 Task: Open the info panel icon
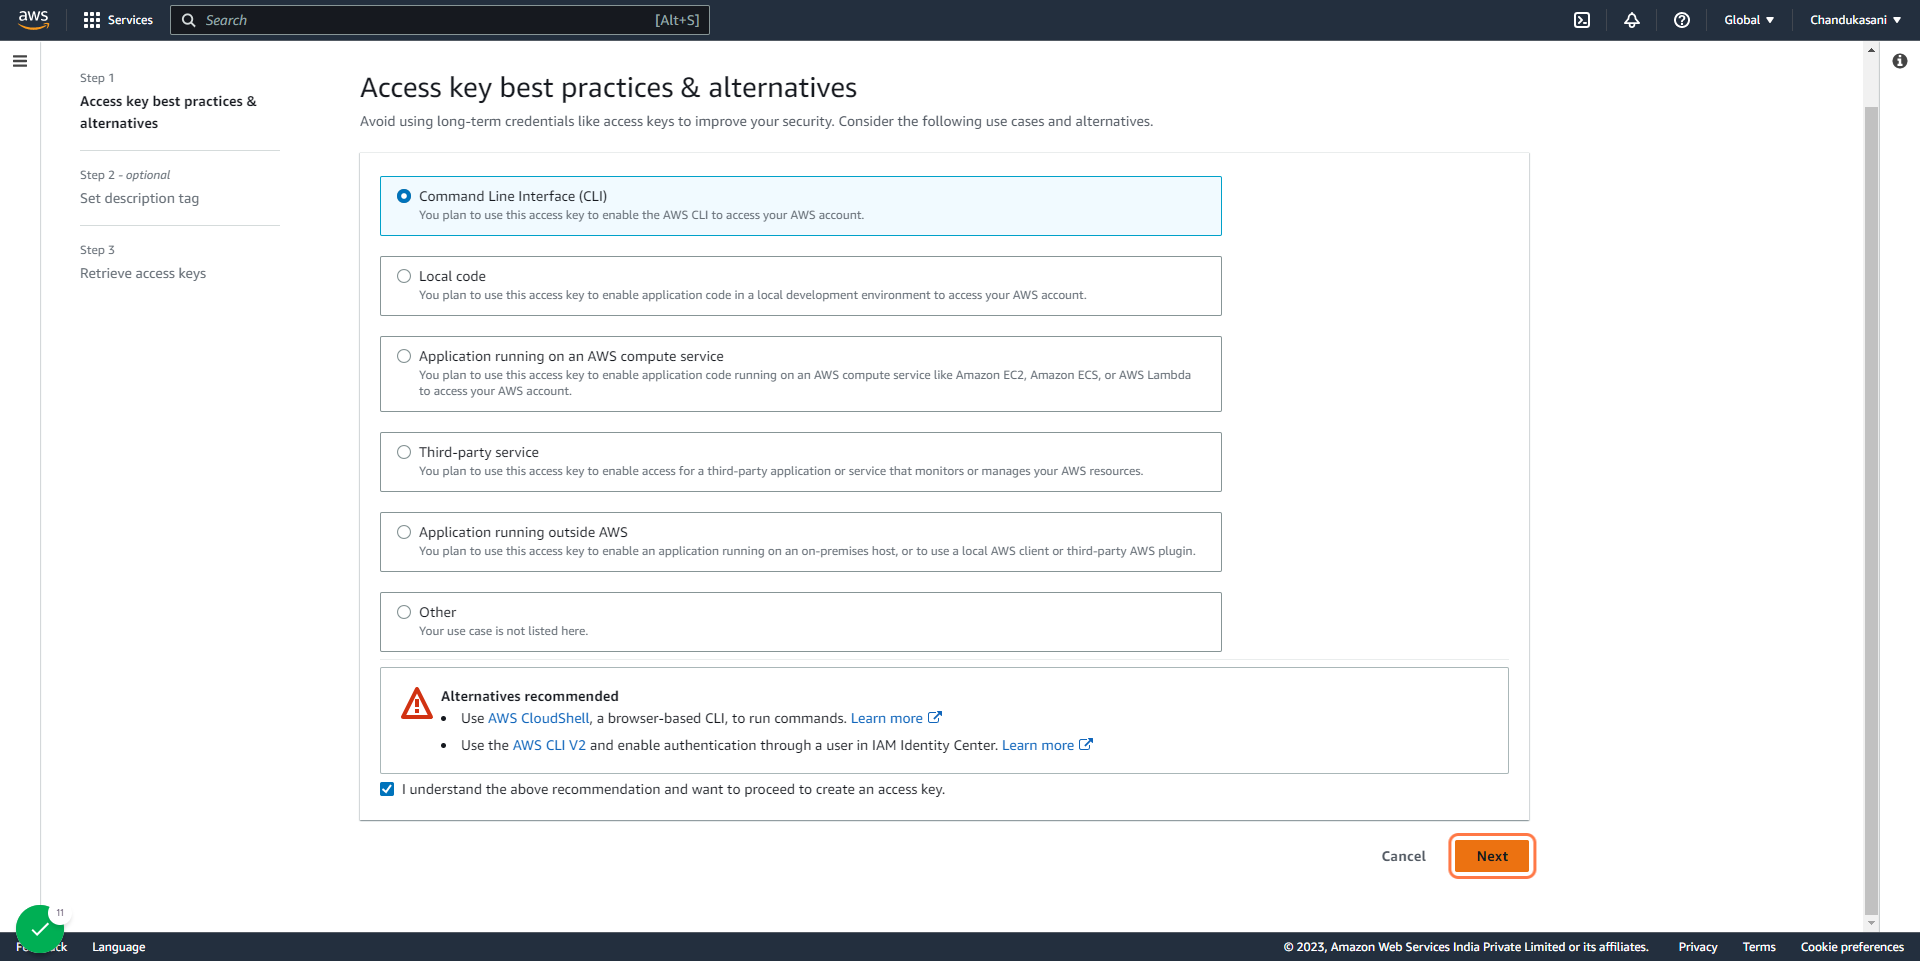pyautogui.click(x=1900, y=61)
